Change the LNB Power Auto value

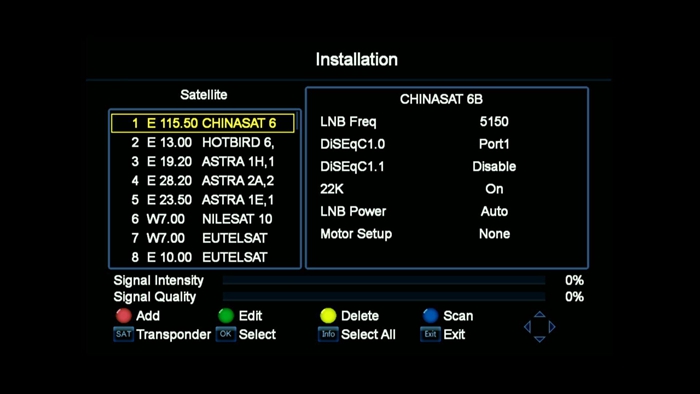pyautogui.click(x=494, y=211)
